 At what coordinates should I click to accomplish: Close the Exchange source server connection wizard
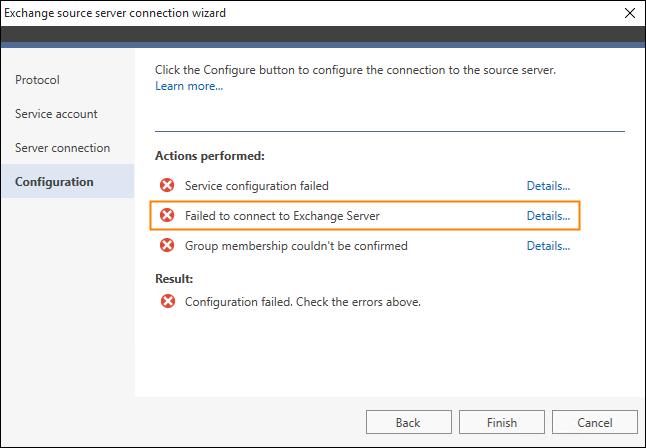click(630, 13)
